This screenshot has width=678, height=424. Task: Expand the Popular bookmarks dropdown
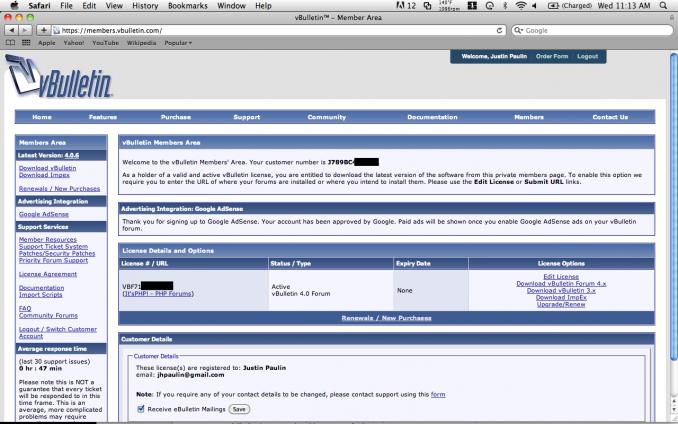(x=180, y=44)
